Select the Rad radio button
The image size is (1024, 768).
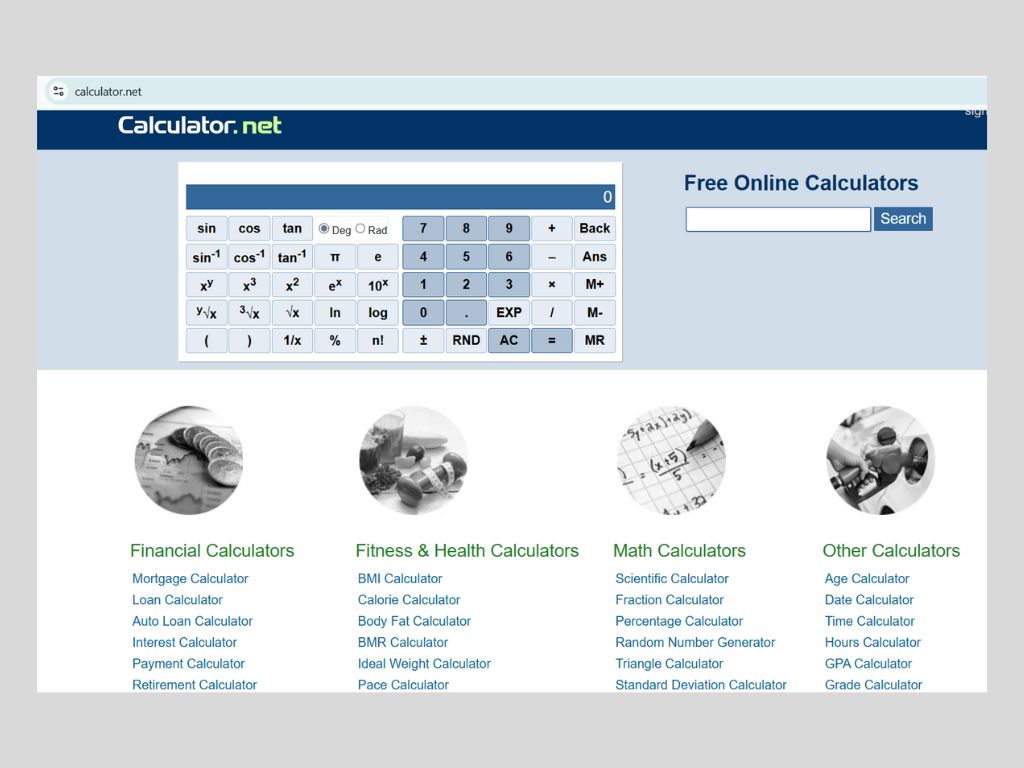pyautogui.click(x=360, y=229)
